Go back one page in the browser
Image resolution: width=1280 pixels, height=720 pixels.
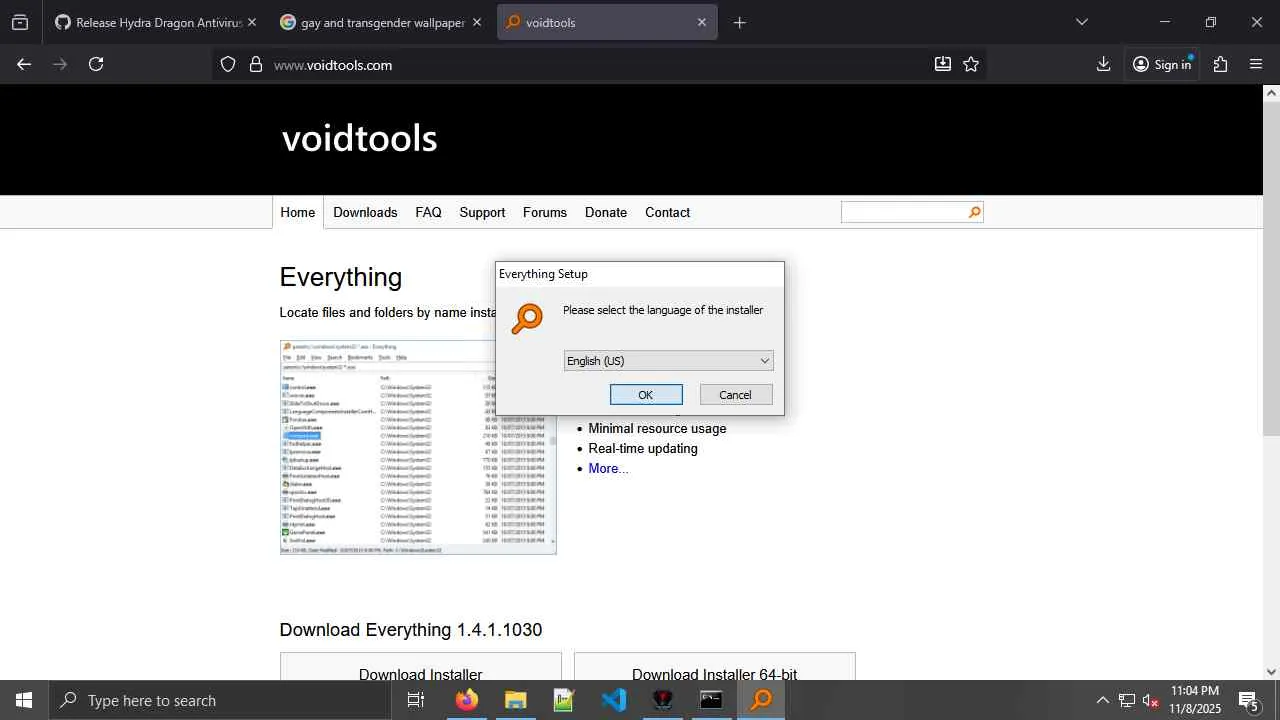[24, 64]
